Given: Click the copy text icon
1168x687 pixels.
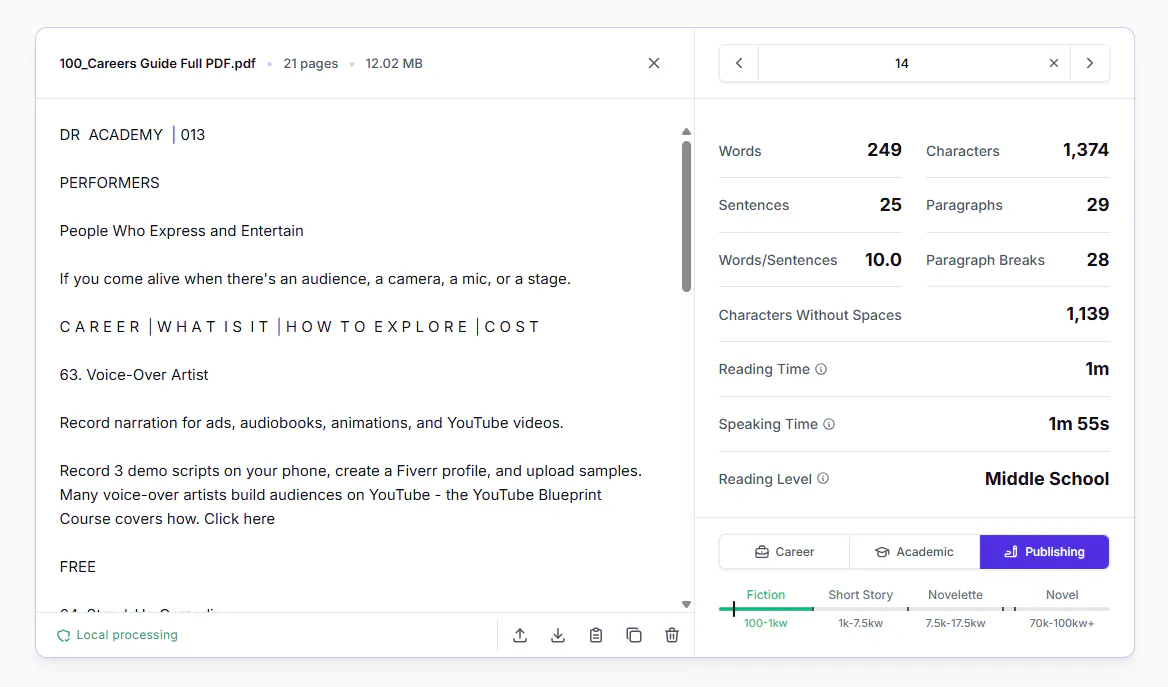Looking at the screenshot, I should pos(634,635).
